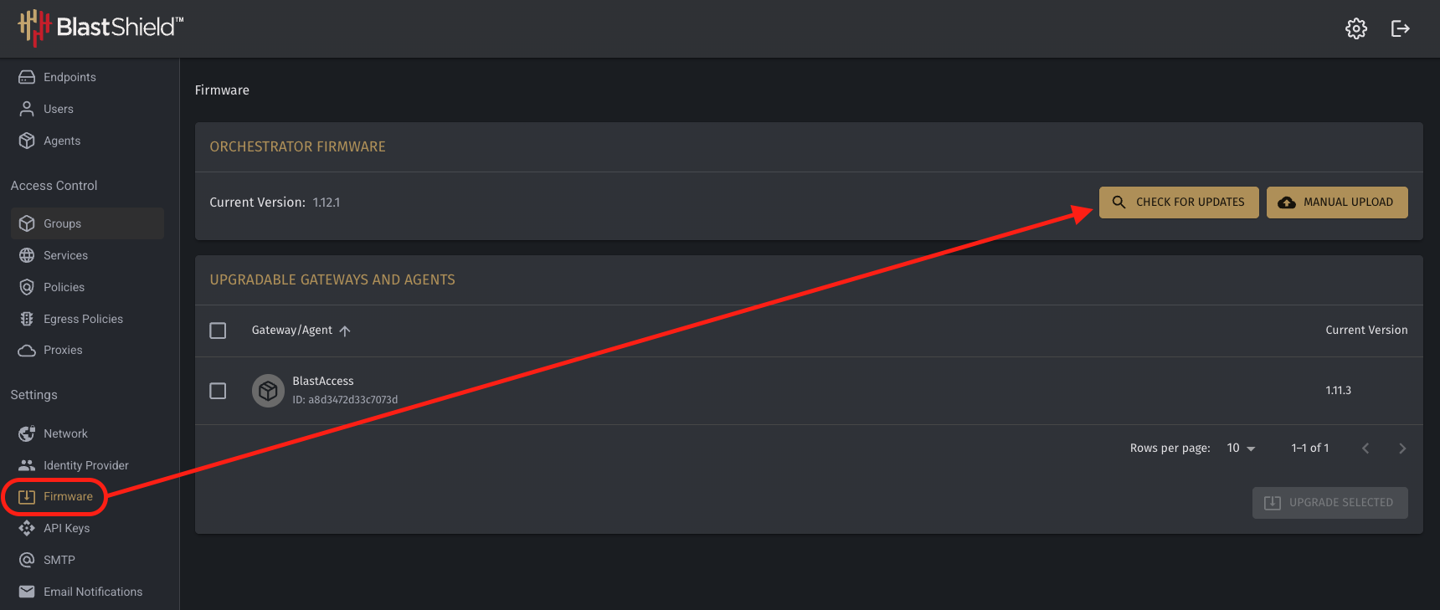Image resolution: width=1440 pixels, height=610 pixels.
Task: Open the API Keys sidebar icon
Action: pos(27,528)
